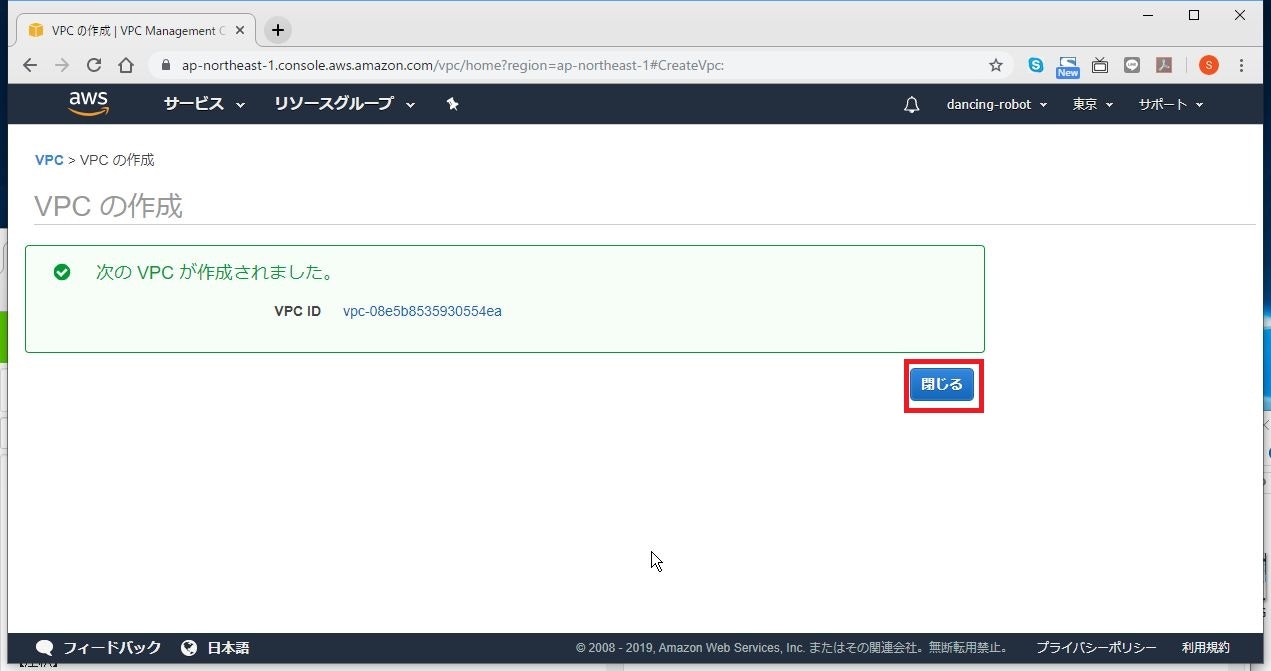This screenshot has width=1271, height=671.
Task: Open a new browser tab
Action: click(278, 30)
